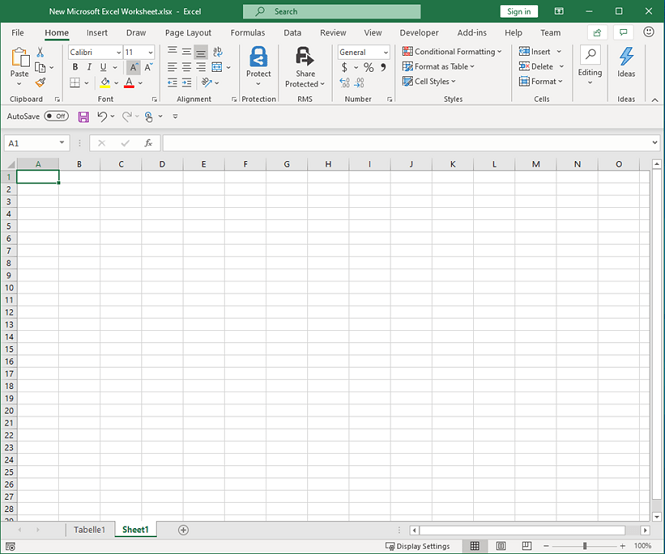Align text left
The width and height of the screenshot is (665, 554).
(172, 67)
